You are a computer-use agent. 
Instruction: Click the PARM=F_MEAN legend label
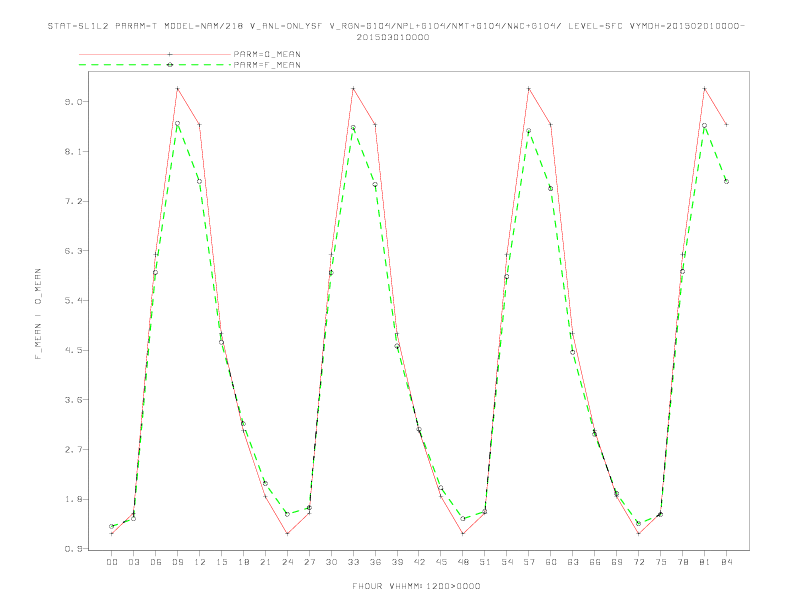coord(267,65)
